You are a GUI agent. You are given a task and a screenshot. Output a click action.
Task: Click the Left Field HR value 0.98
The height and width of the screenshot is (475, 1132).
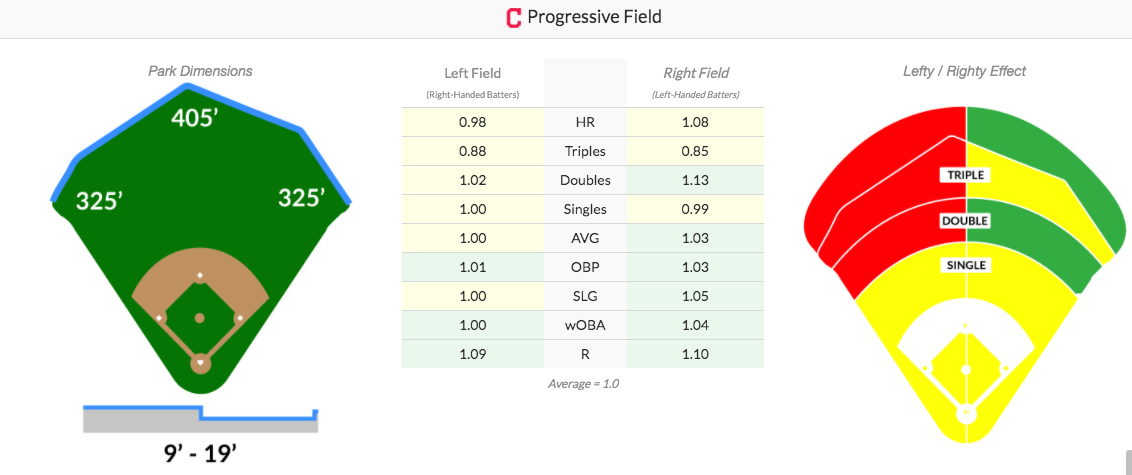(x=472, y=123)
